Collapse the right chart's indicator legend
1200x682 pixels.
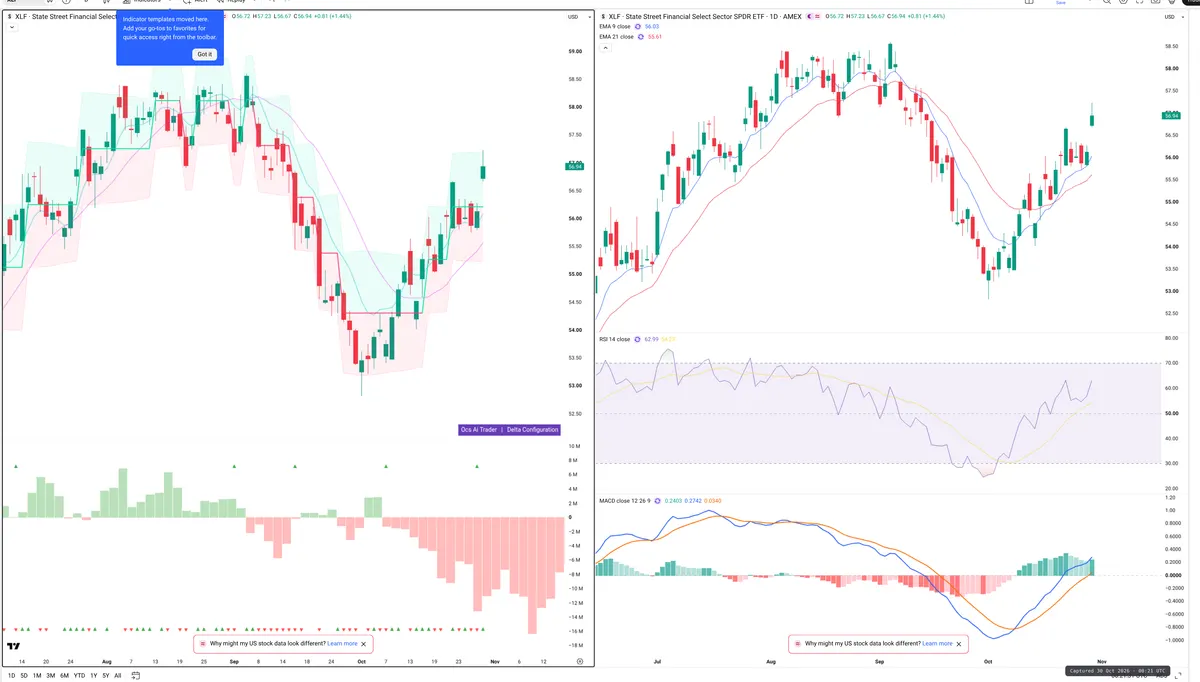tap(605, 48)
